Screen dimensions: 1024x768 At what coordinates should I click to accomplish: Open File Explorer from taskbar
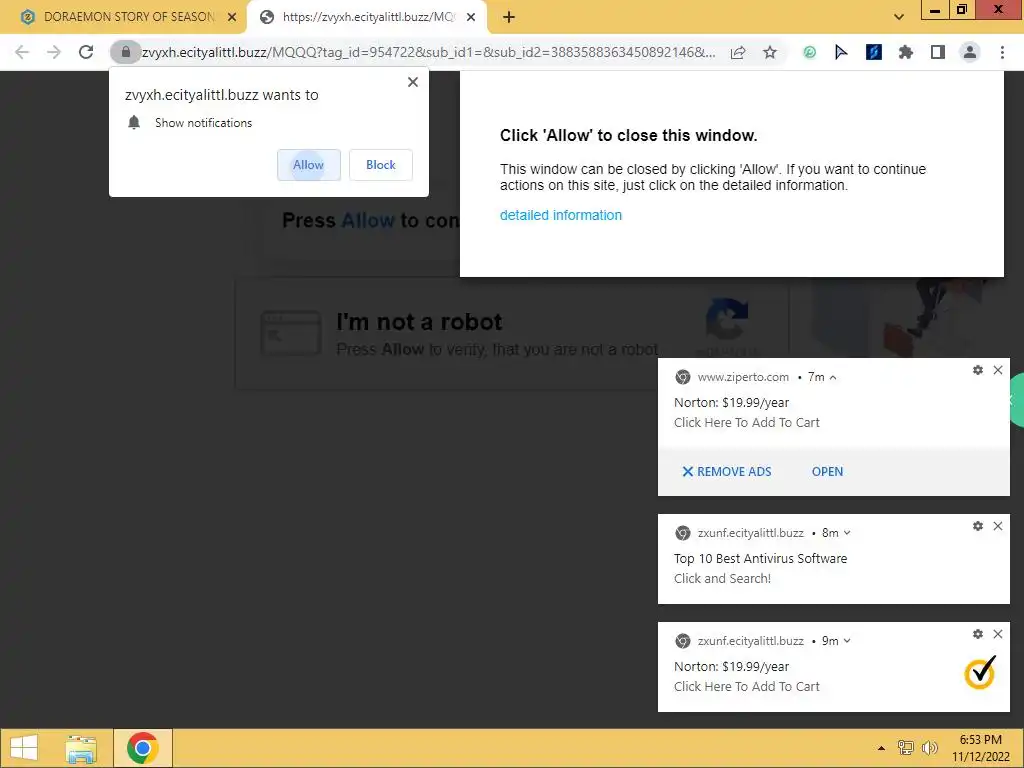point(81,748)
